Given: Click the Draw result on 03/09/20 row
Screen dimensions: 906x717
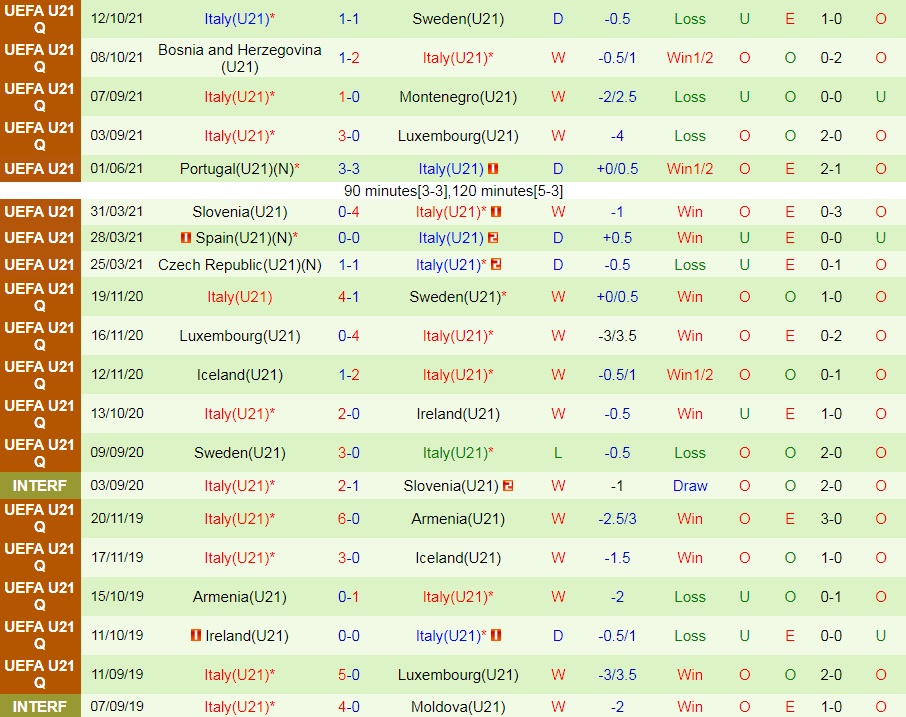Looking at the screenshot, I should click(x=690, y=486).
